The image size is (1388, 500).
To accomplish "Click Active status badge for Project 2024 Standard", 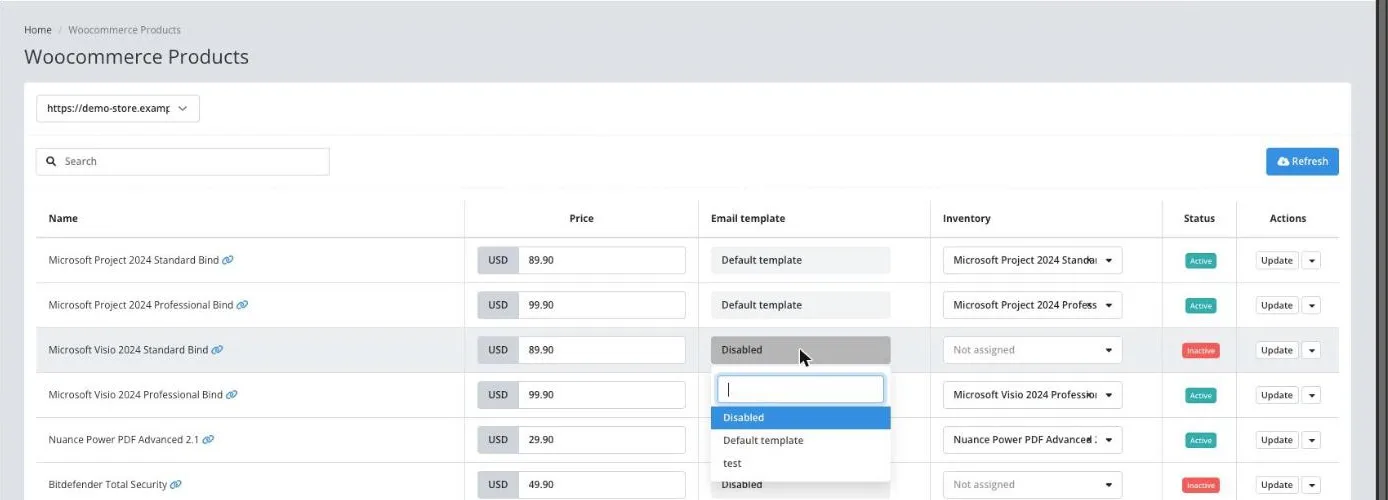I will (x=1201, y=261).
